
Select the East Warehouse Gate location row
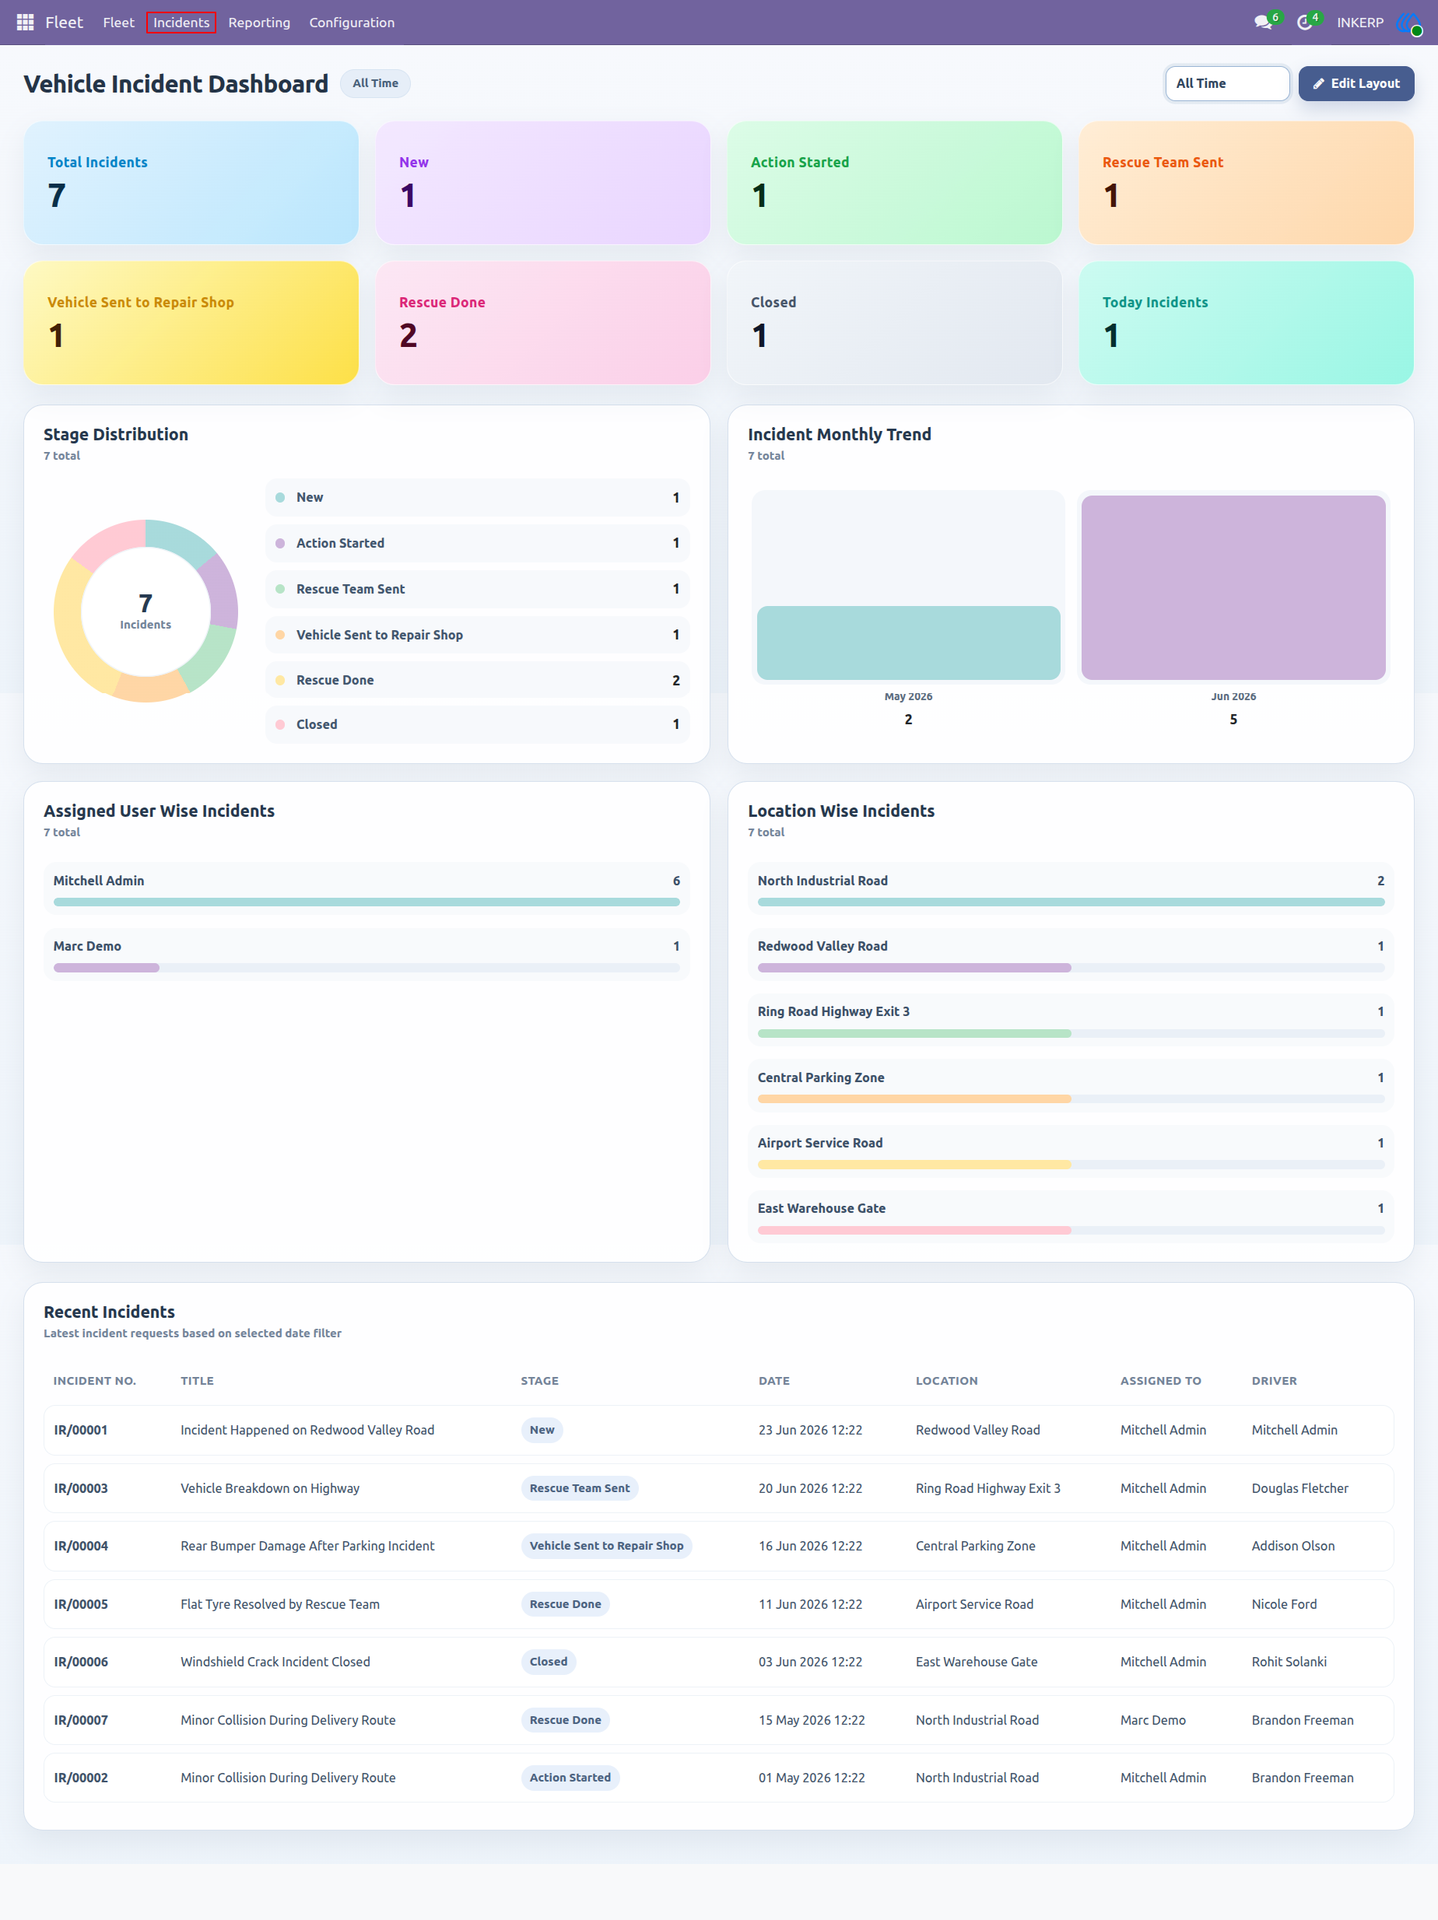1071,1216
